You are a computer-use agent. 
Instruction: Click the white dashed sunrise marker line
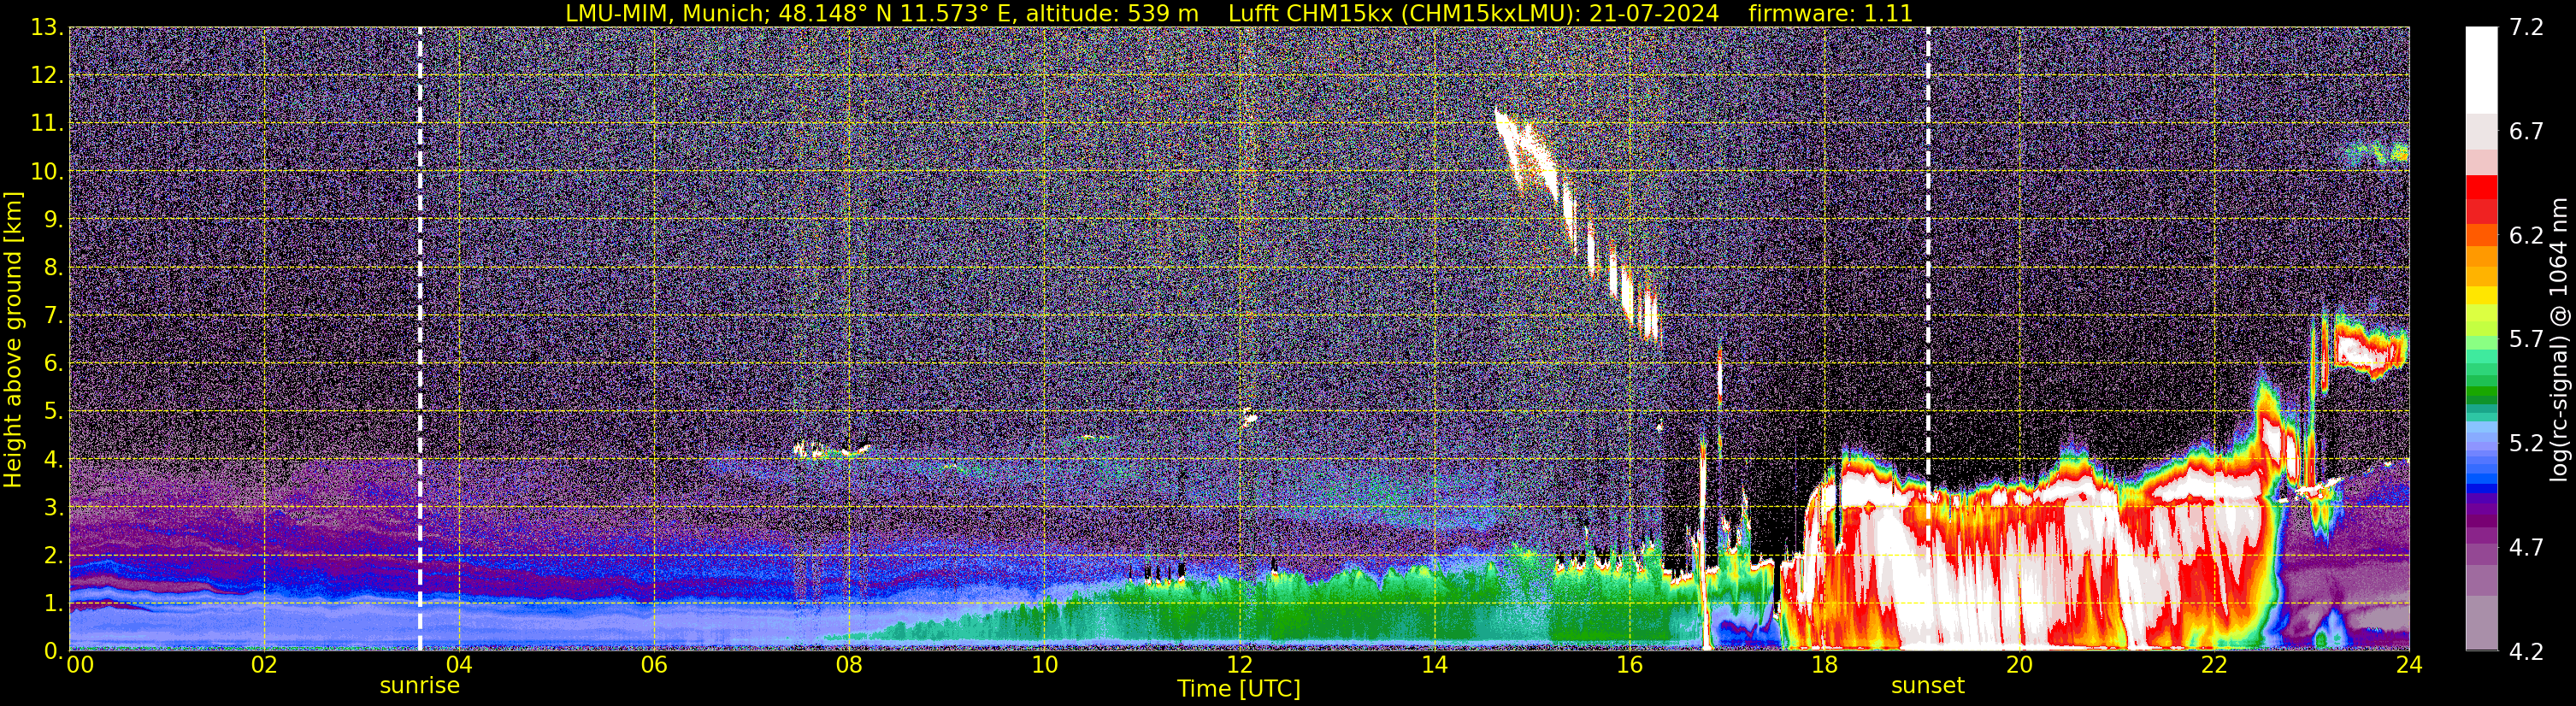pos(420,338)
